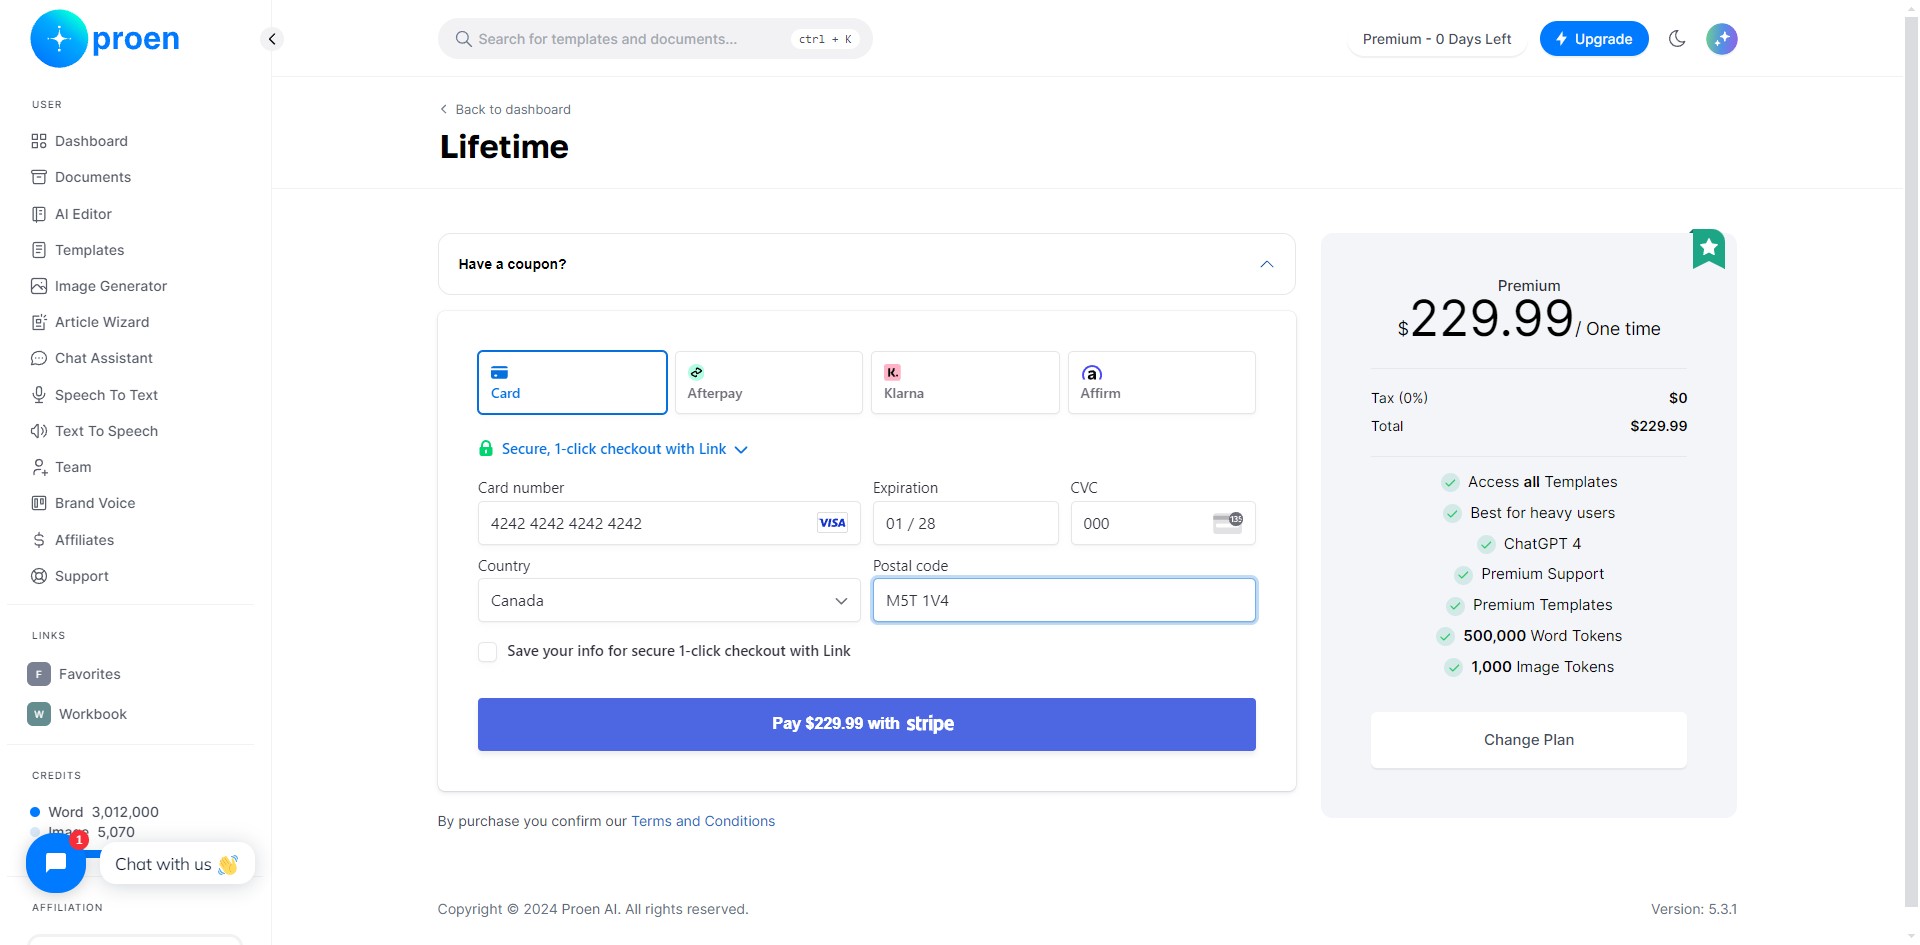Click the Article Wizard icon
The image size is (1920, 945).
pos(39,322)
